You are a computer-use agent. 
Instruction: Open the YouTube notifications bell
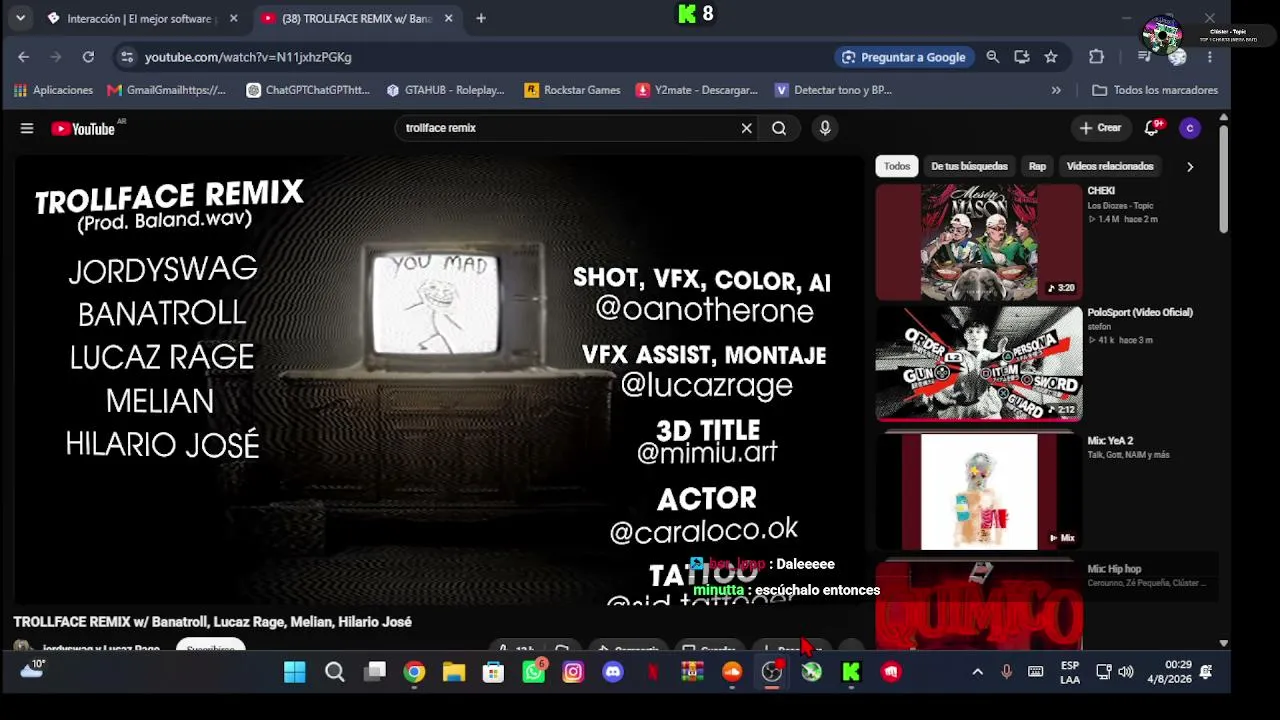1152,128
